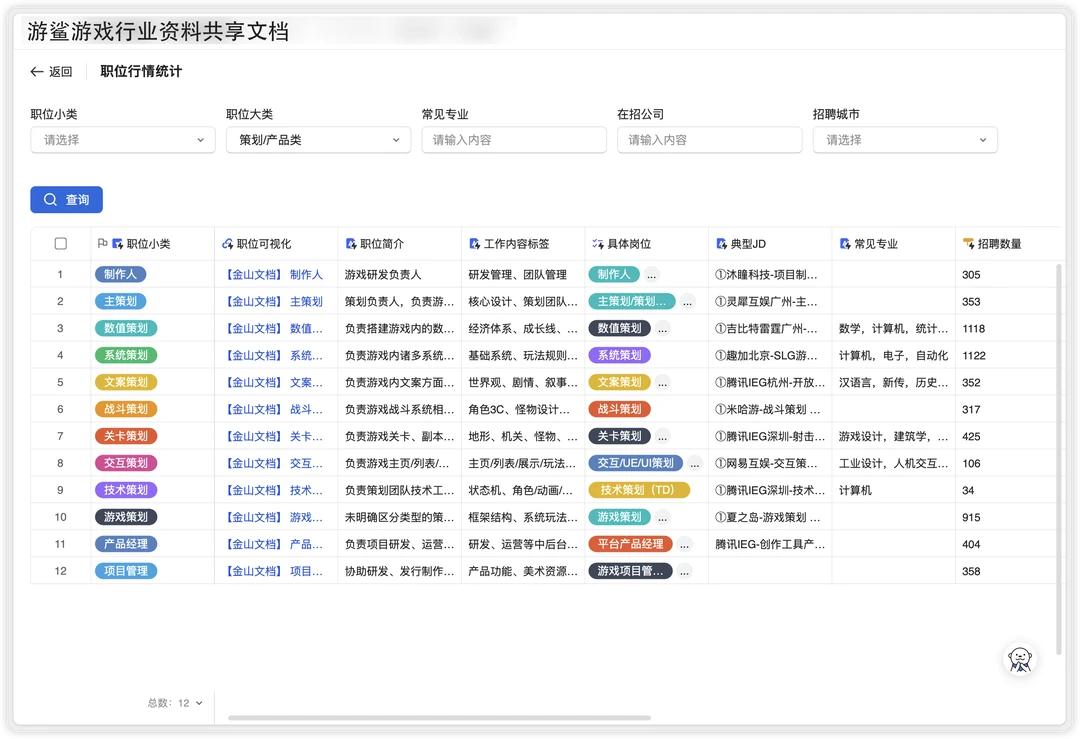Viewport: 1080px width, 739px height.
Task: Expand the ellipsis next to 平台产品经理 tag
Action: 684,544
